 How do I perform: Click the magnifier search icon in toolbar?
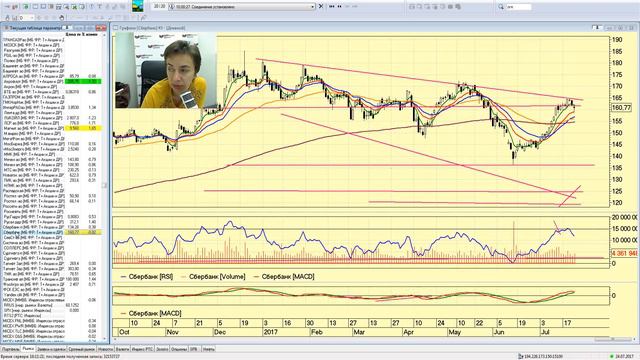501,7
